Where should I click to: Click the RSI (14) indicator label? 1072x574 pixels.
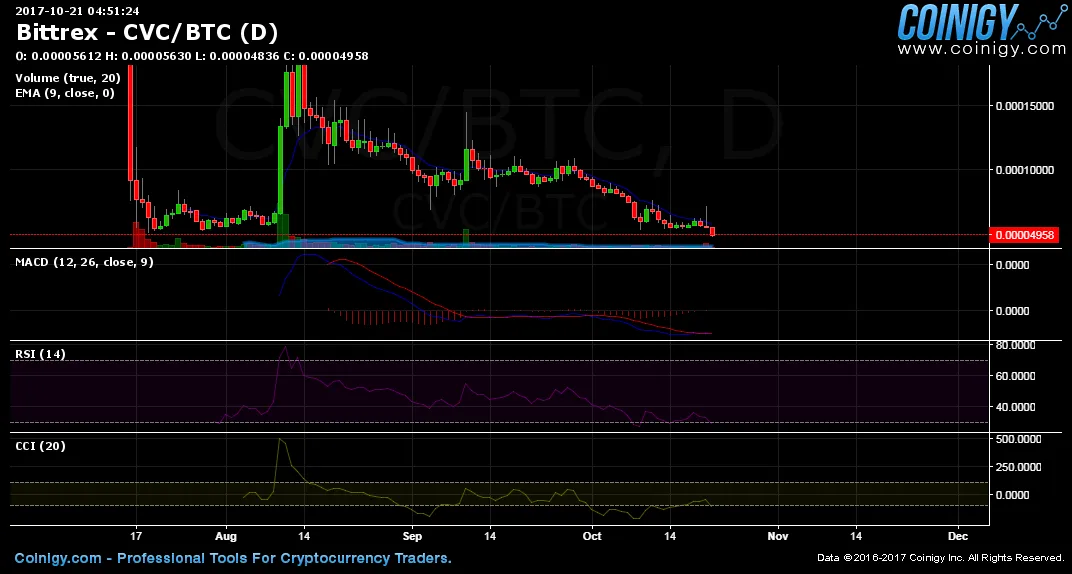[x=40, y=354]
